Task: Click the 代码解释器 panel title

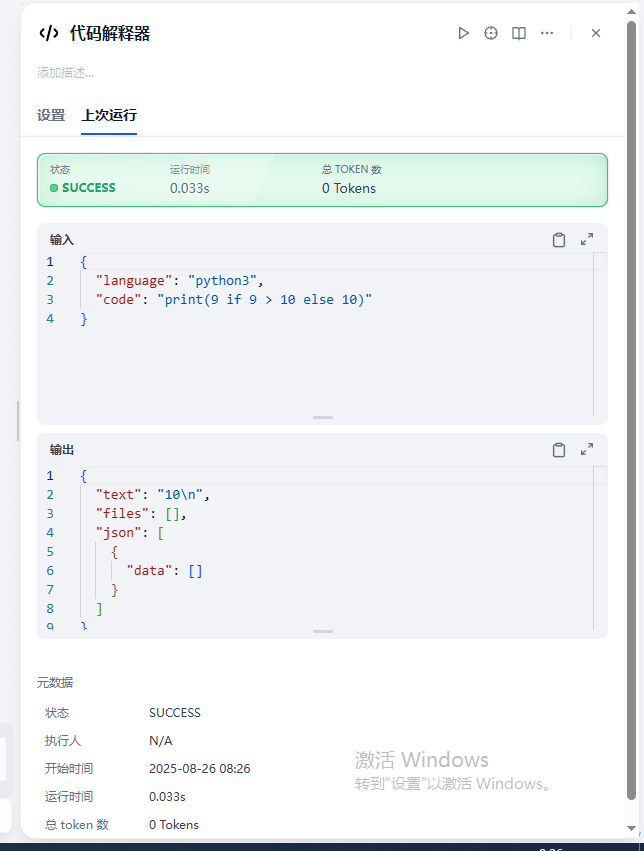Action: click(x=110, y=34)
